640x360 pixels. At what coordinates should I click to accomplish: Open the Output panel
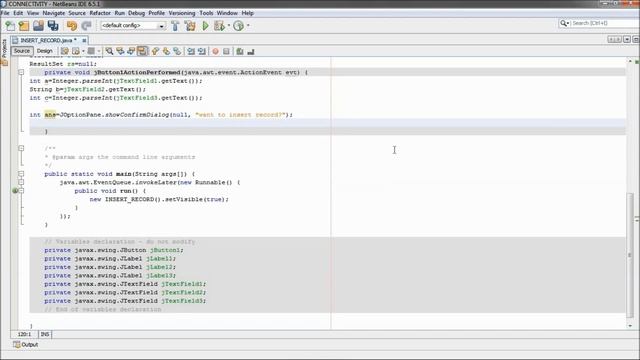coord(26,345)
